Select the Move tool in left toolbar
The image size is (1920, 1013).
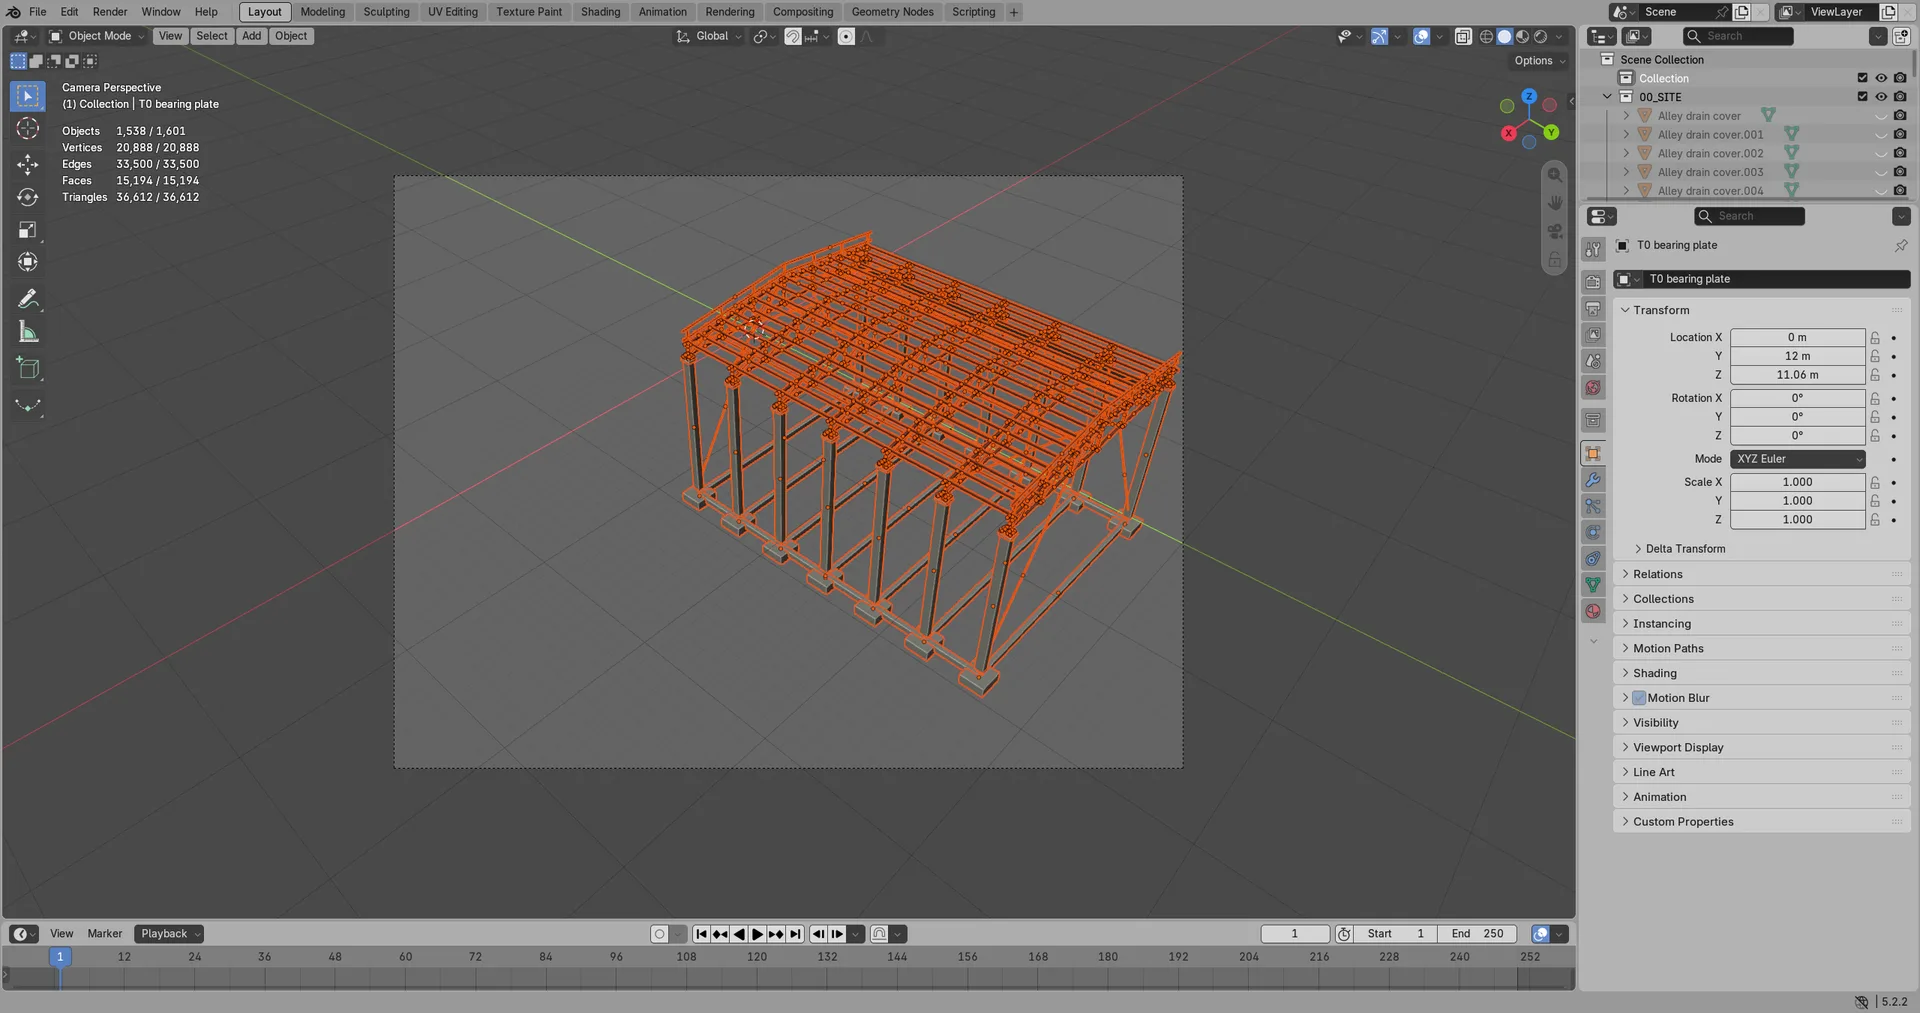tap(28, 164)
